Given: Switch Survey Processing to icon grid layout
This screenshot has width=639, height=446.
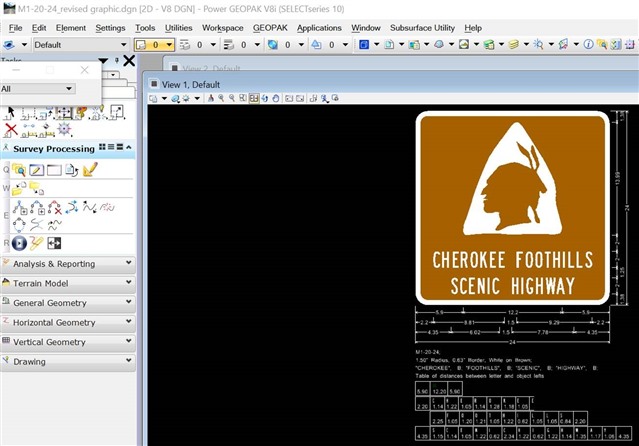Looking at the screenshot, I should 102,147.
